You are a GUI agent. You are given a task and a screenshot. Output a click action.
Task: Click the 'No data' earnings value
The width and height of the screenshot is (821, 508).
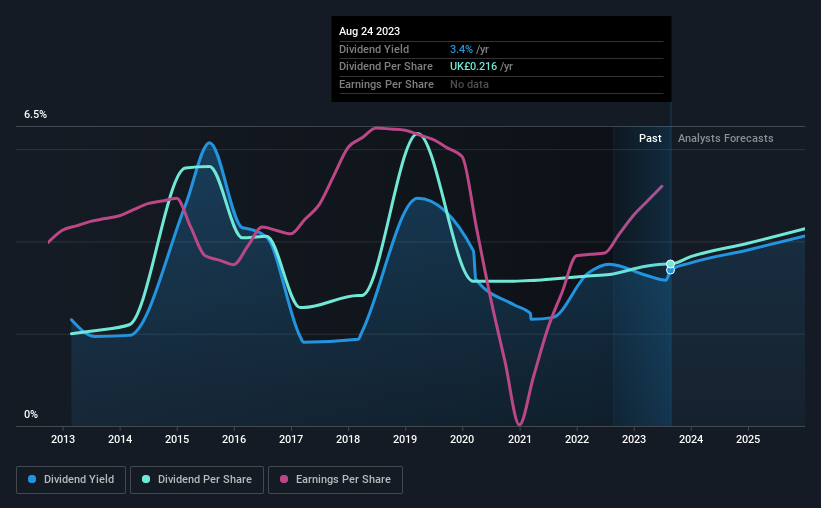469,84
